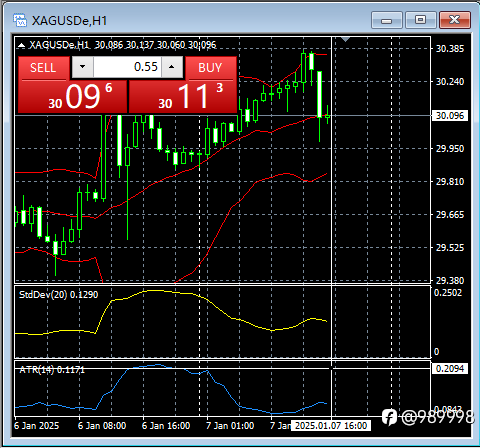This screenshot has width=480, height=448.
Task: Minimize the XAGUSDe,H1 chart window
Action: click(x=387, y=20)
